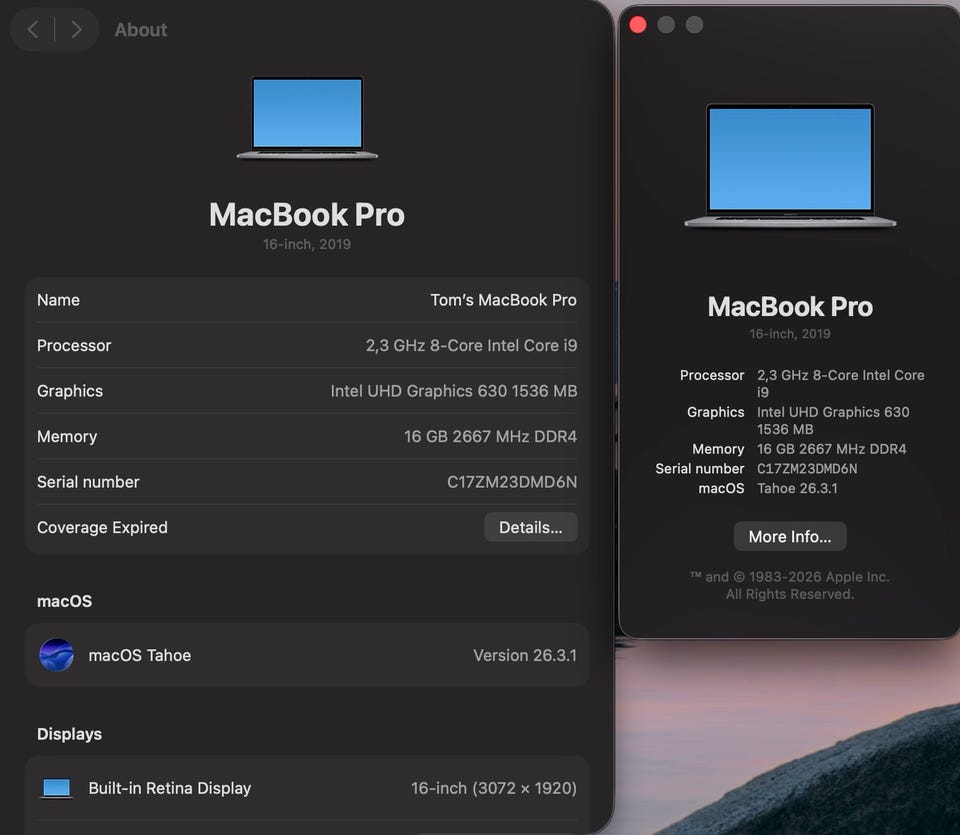Click MacBook Pro title in About This Mac window
Viewport: 960px width, 835px height.
click(790, 307)
